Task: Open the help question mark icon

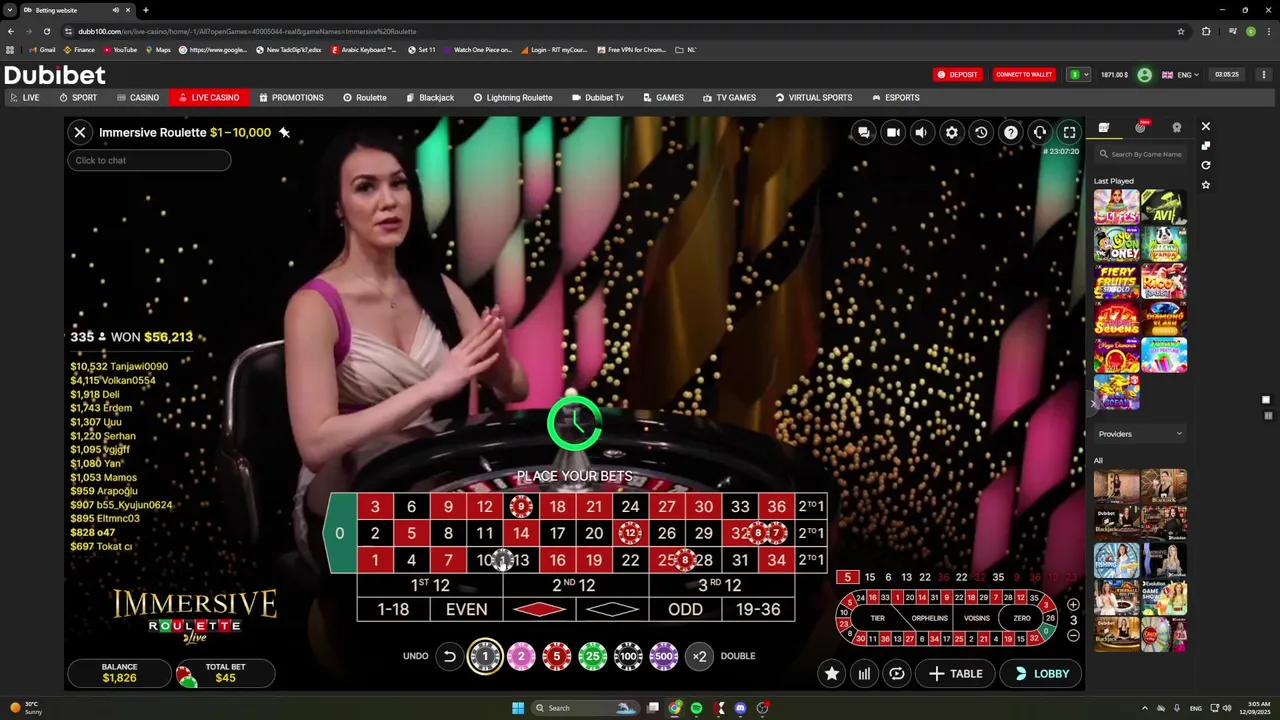Action: click(x=1011, y=132)
